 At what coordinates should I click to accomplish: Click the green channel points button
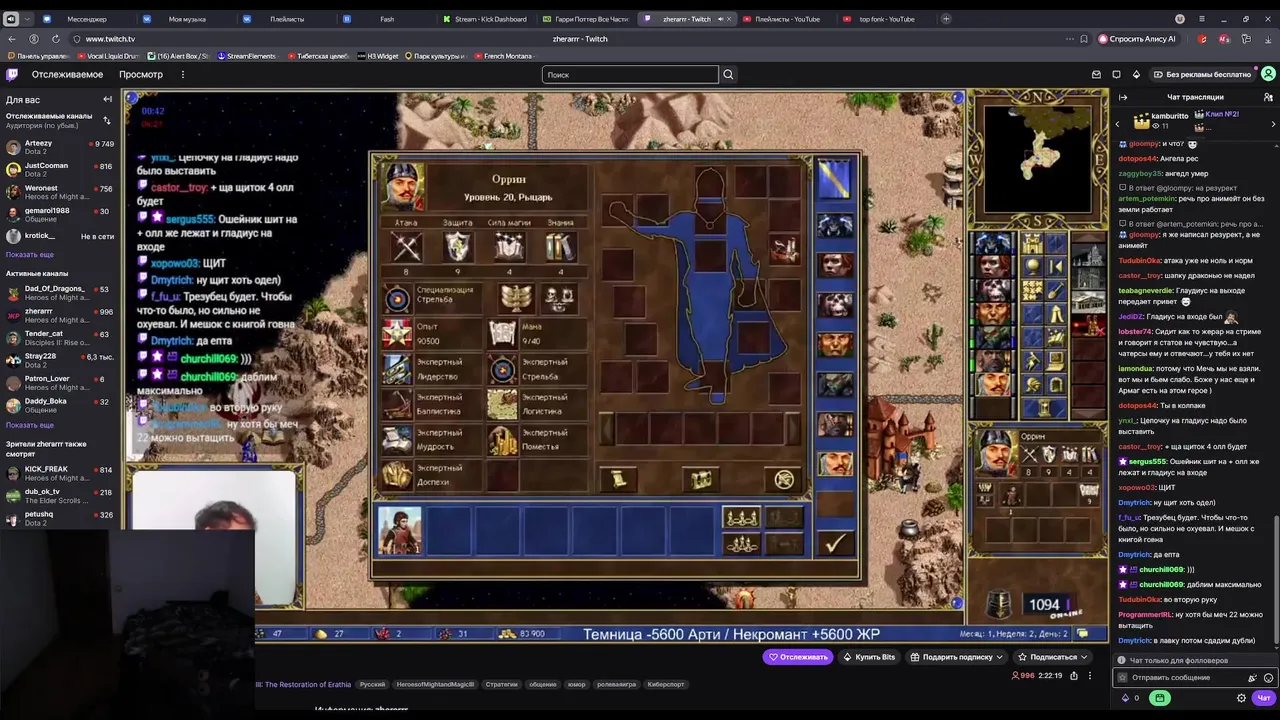pos(1159,698)
